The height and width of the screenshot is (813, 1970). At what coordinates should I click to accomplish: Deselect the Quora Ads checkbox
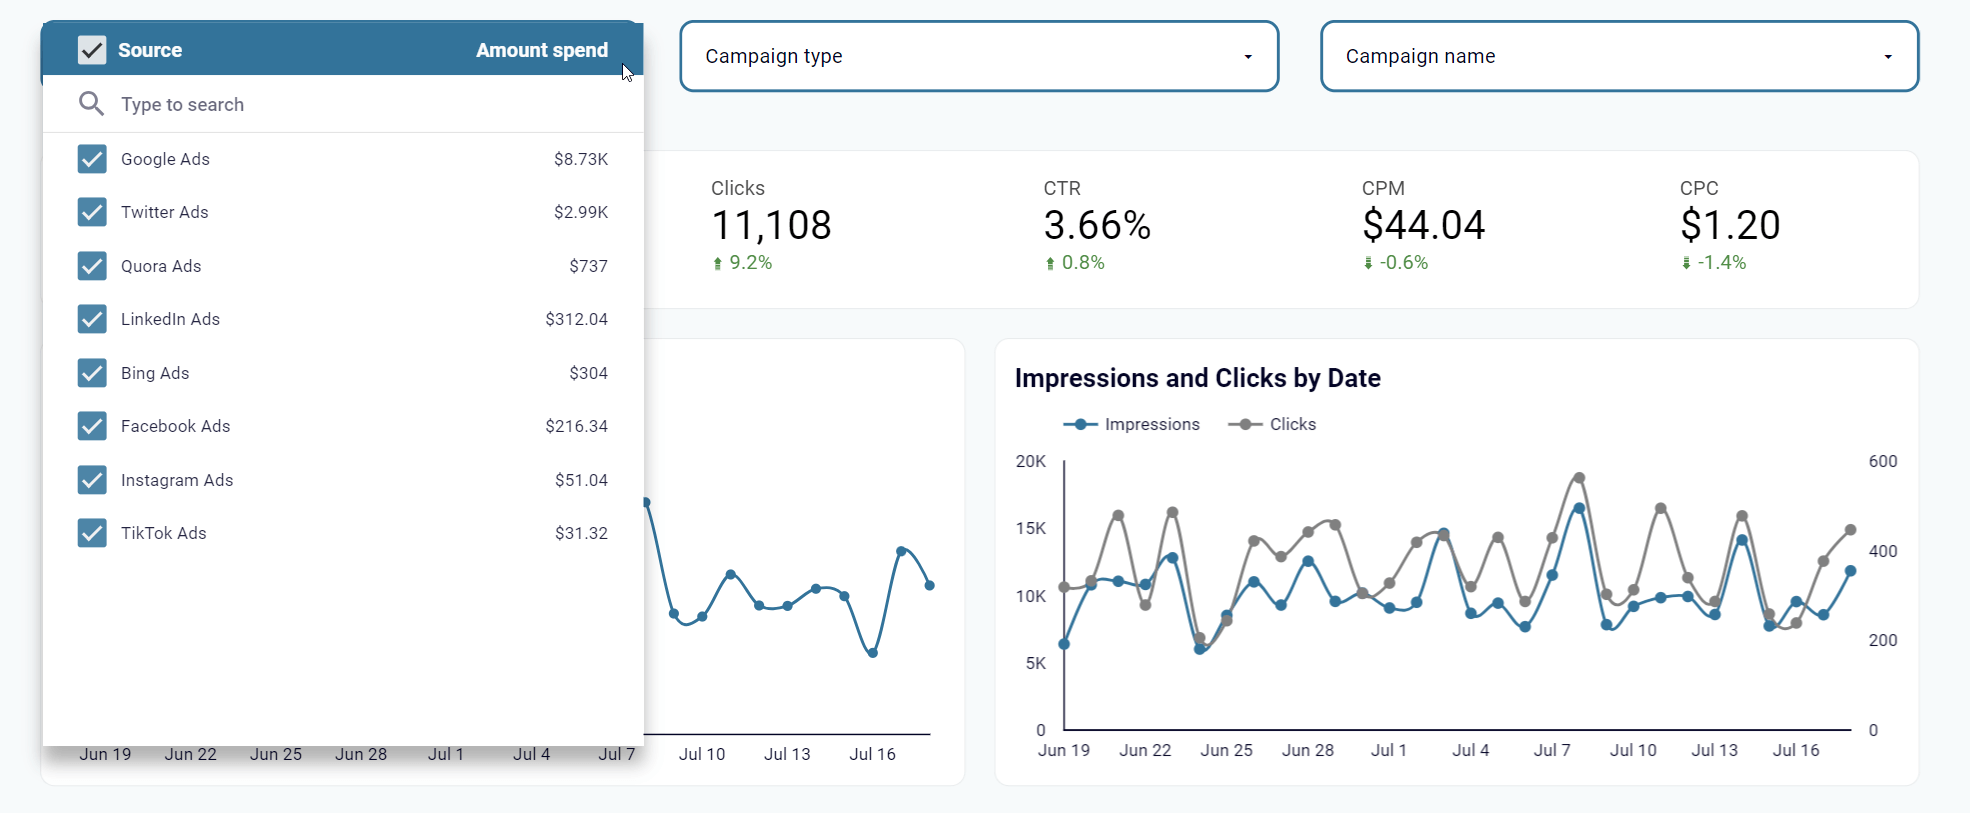(92, 266)
